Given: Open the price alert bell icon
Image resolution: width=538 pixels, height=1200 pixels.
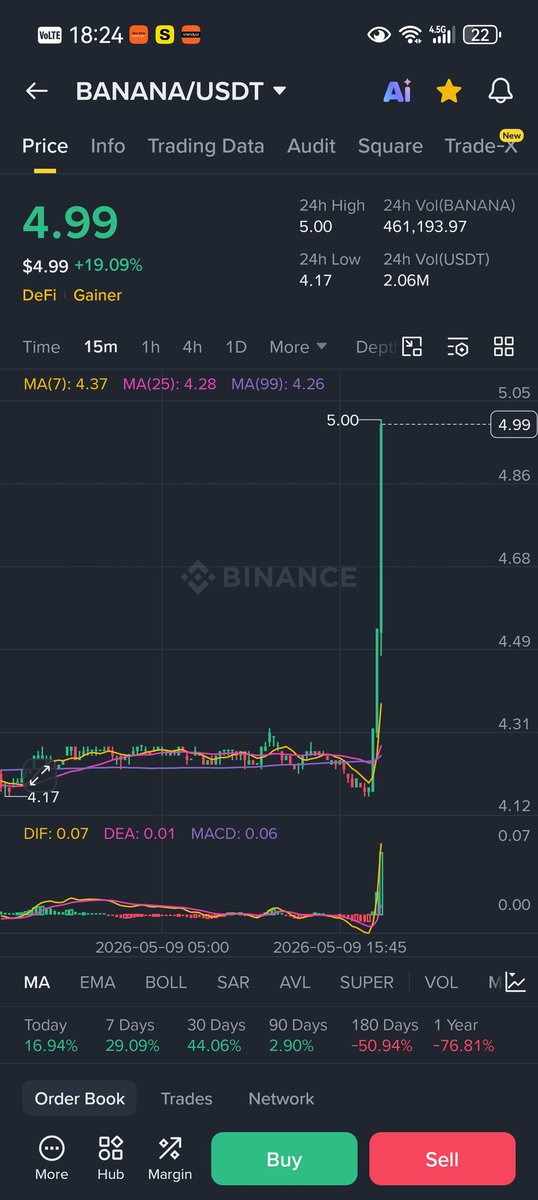Looking at the screenshot, I should coord(500,92).
